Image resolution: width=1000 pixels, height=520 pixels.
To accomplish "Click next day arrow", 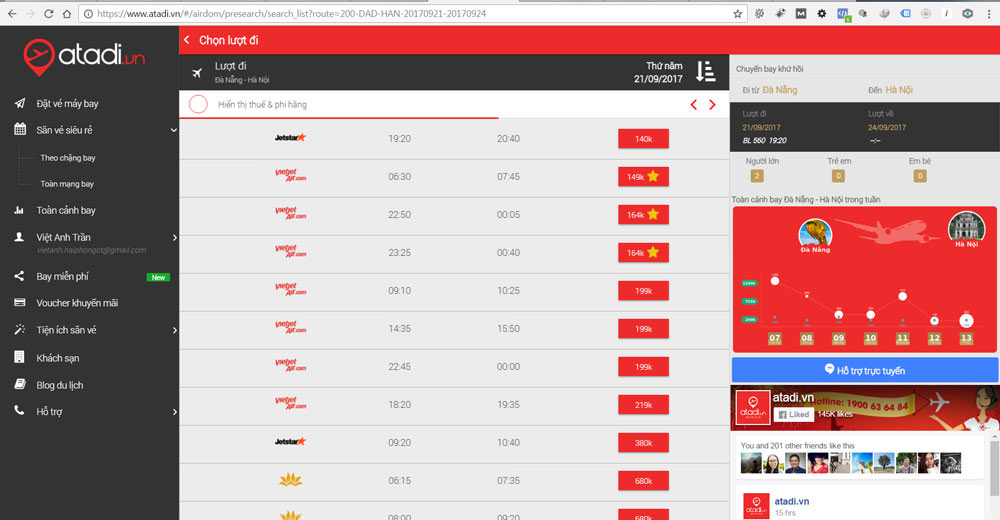I will coord(712,105).
